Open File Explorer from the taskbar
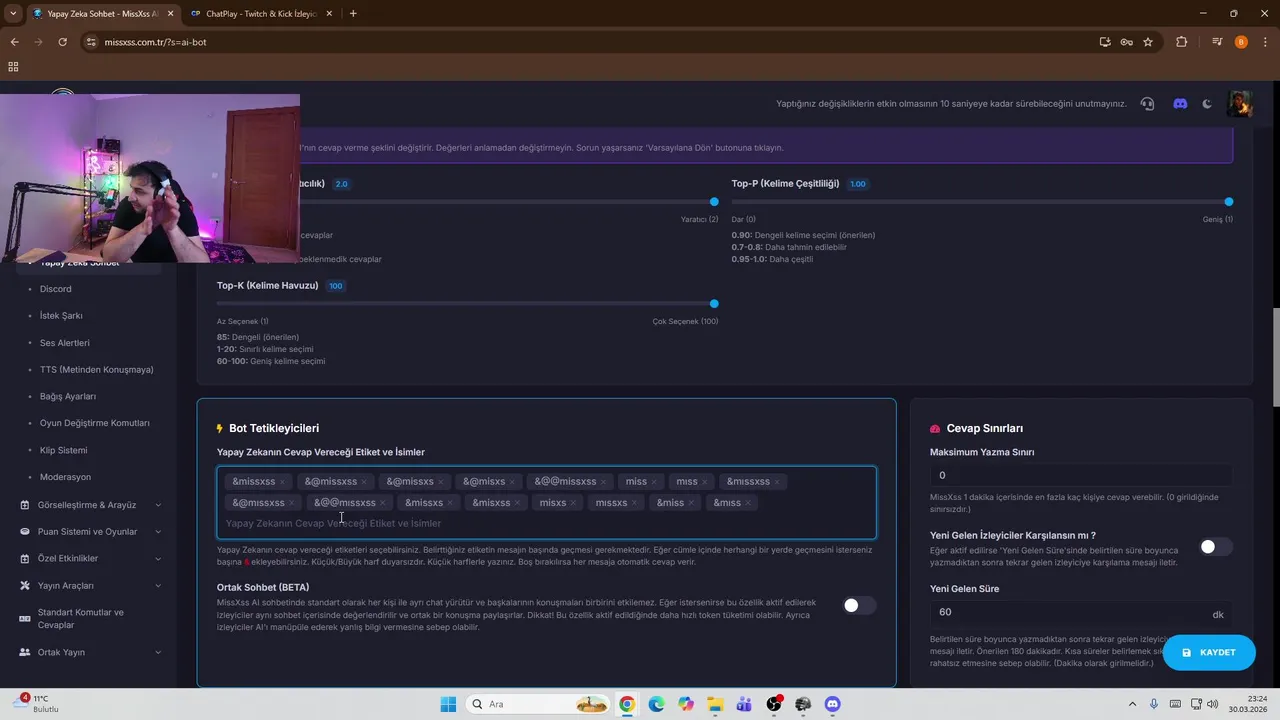The width and height of the screenshot is (1280, 720). click(715, 704)
